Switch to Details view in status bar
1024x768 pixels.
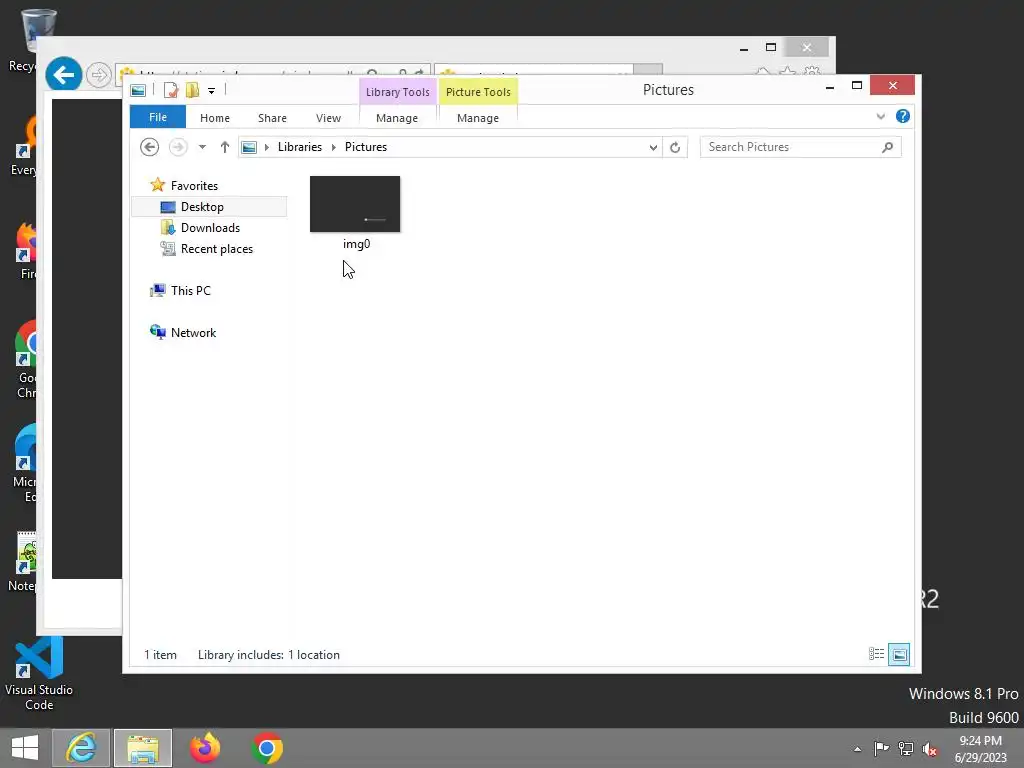click(876, 654)
